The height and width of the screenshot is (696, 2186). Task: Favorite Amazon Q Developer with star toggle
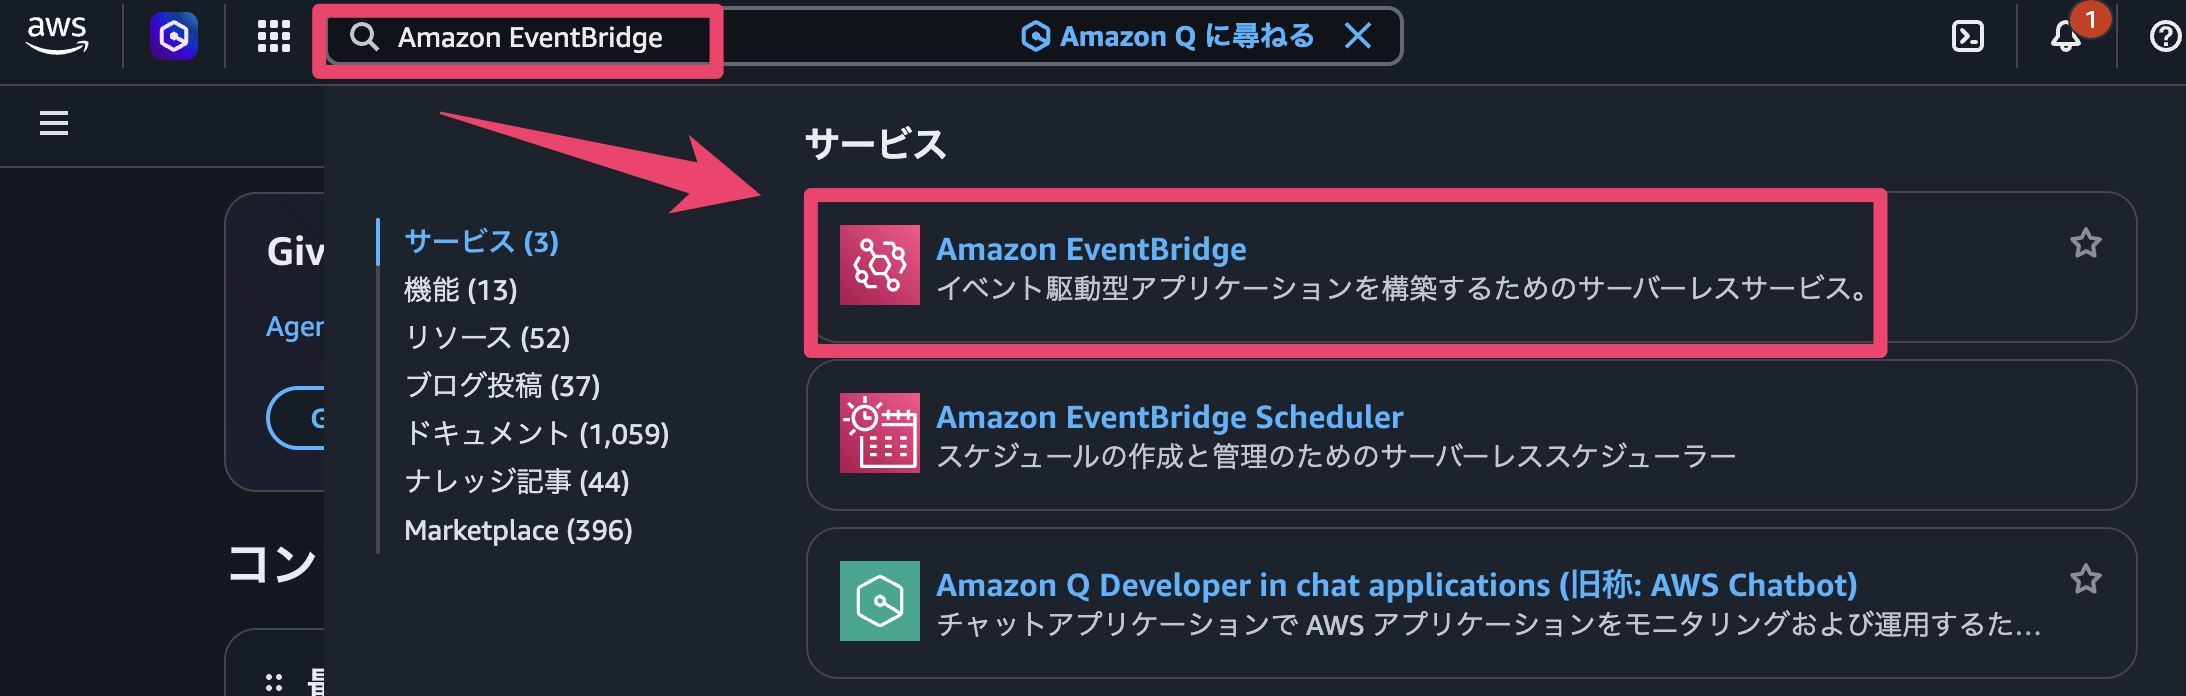[2086, 579]
